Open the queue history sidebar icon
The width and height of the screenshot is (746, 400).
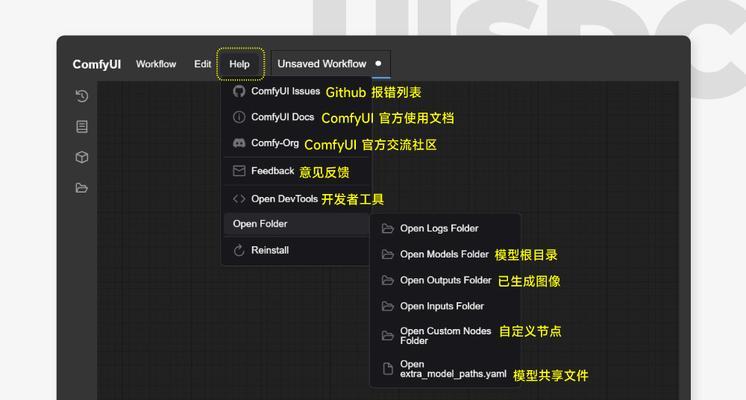(x=82, y=96)
